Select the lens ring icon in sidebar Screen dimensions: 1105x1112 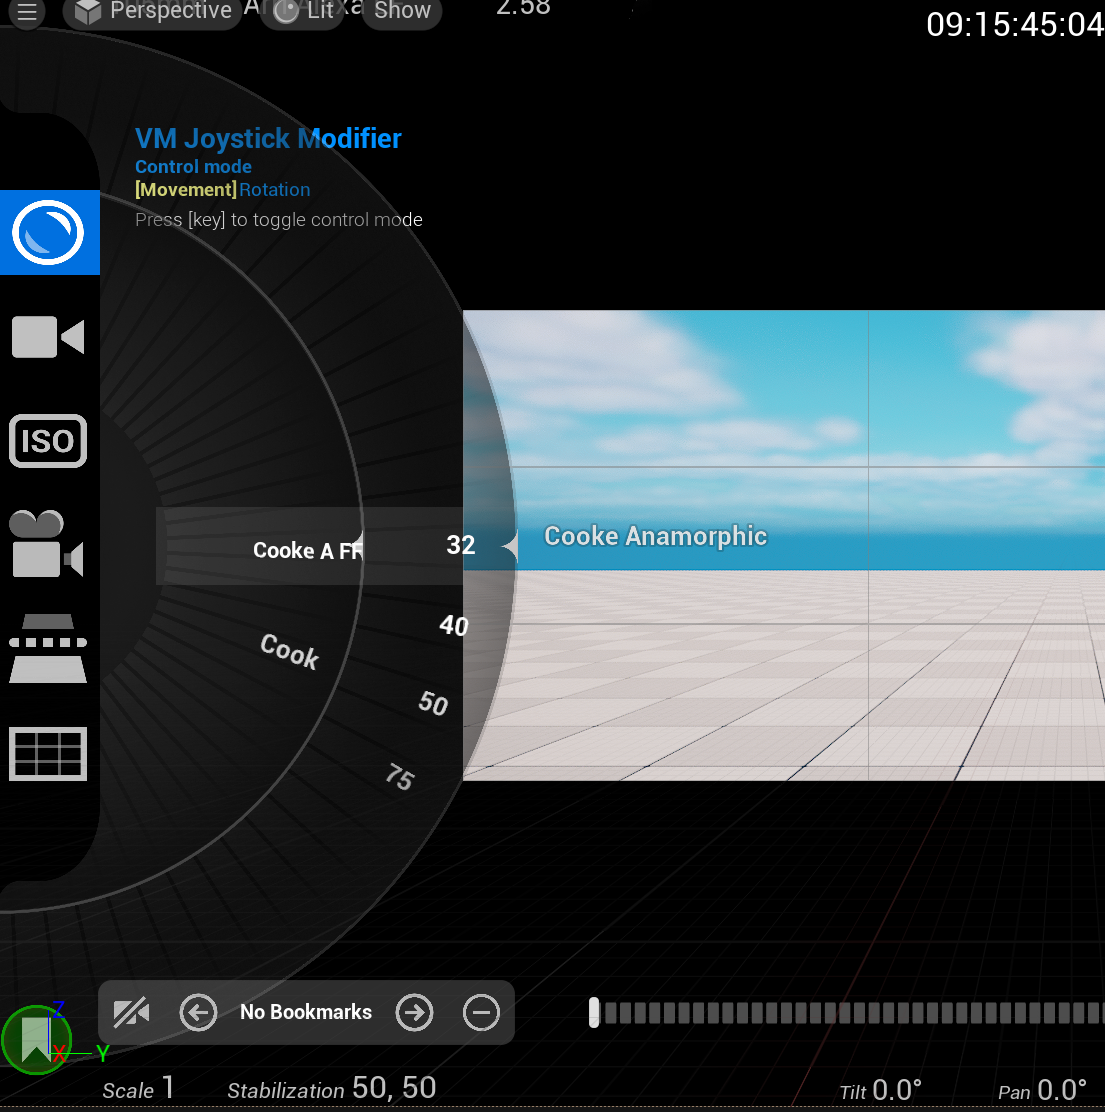(x=49, y=233)
